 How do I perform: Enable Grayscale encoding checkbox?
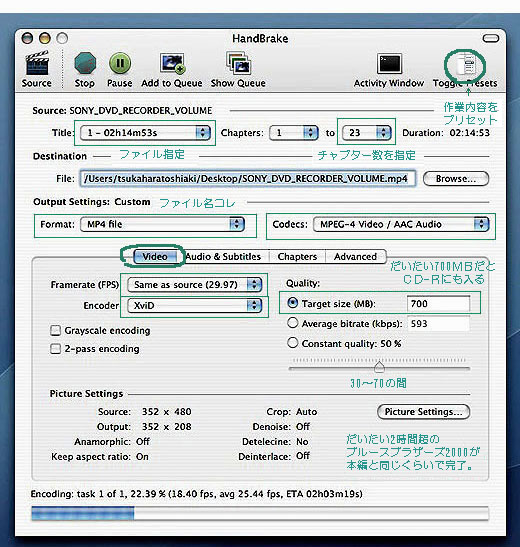click(x=55, y=330)
